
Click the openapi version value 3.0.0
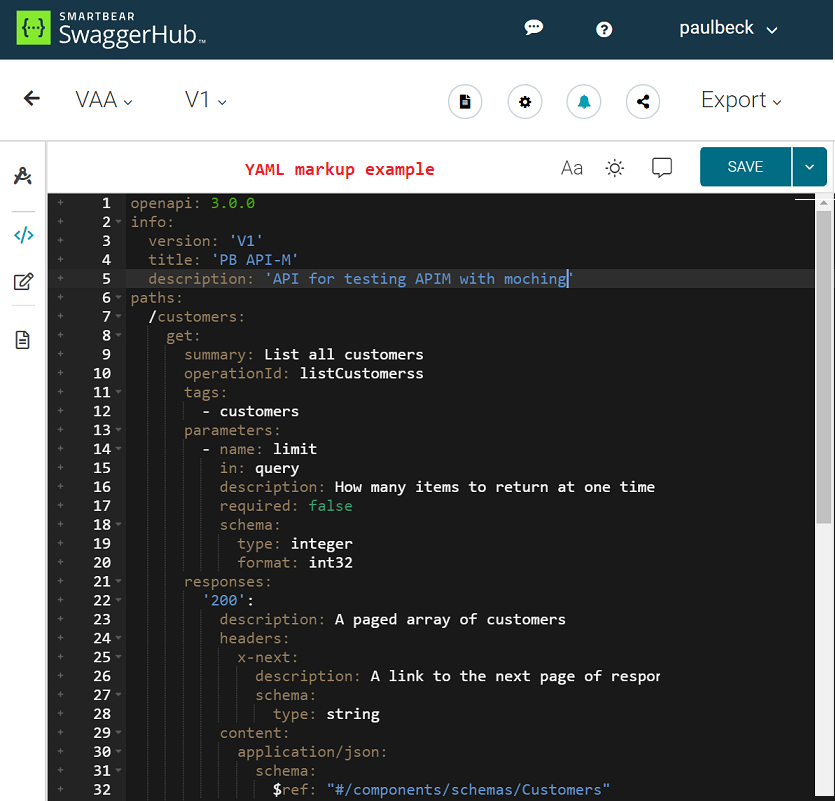click(233, 203)
